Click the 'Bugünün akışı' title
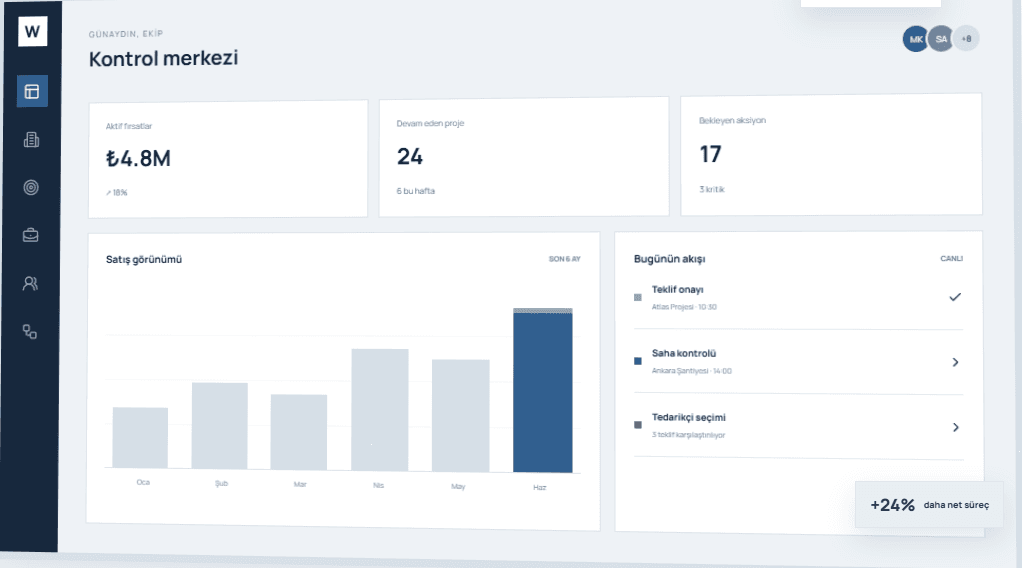 point(669,259)
